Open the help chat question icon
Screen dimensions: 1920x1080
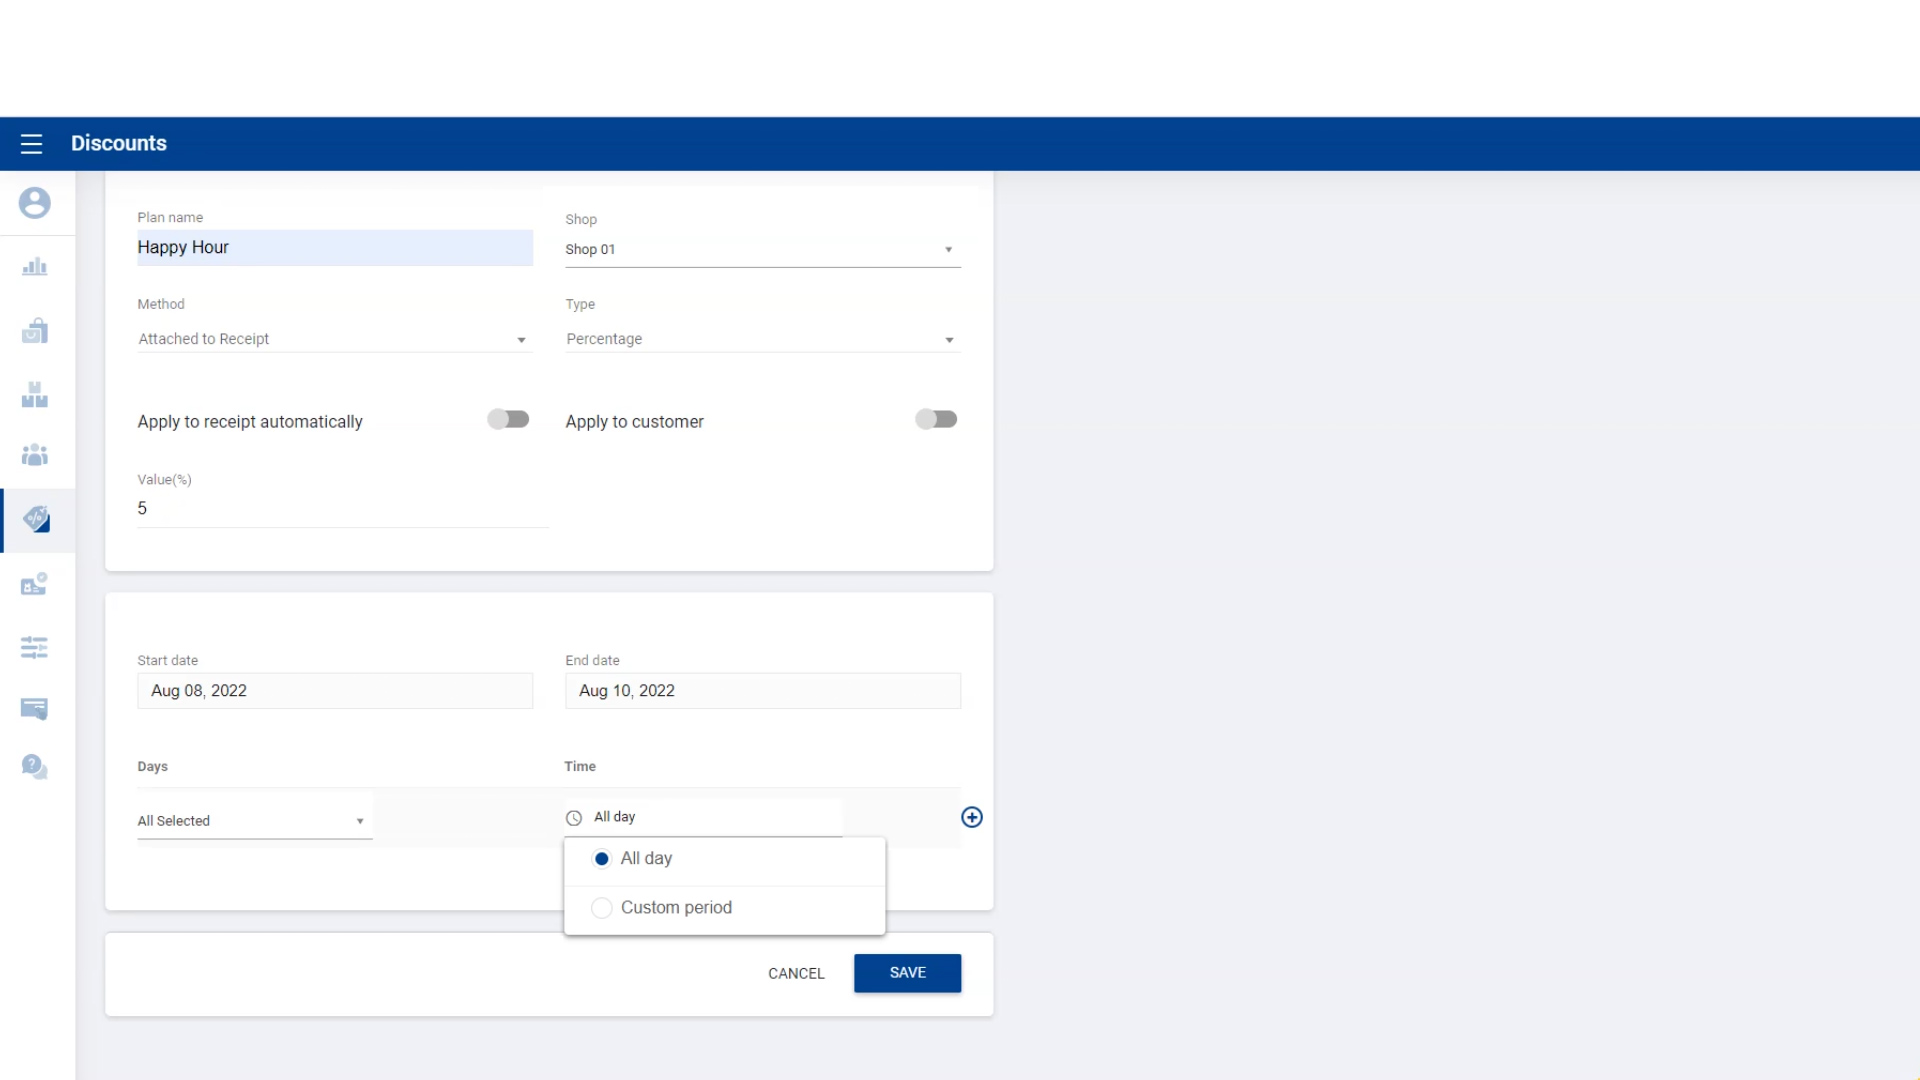click(34, 767)
